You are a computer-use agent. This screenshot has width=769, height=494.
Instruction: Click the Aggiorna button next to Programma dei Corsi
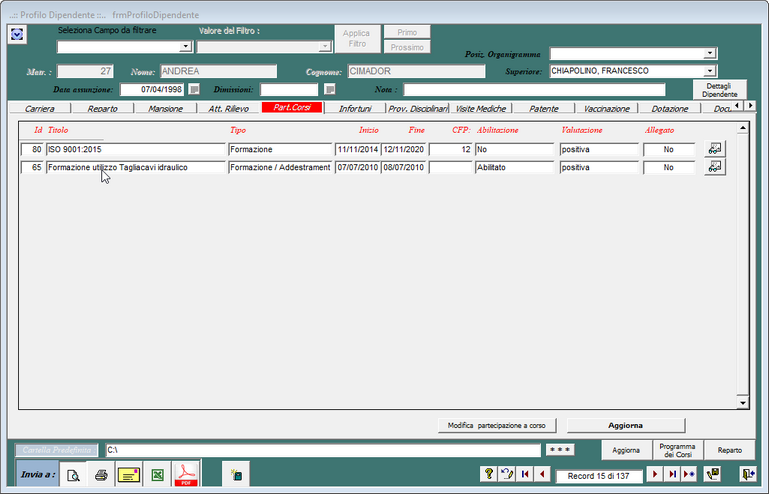626,450
